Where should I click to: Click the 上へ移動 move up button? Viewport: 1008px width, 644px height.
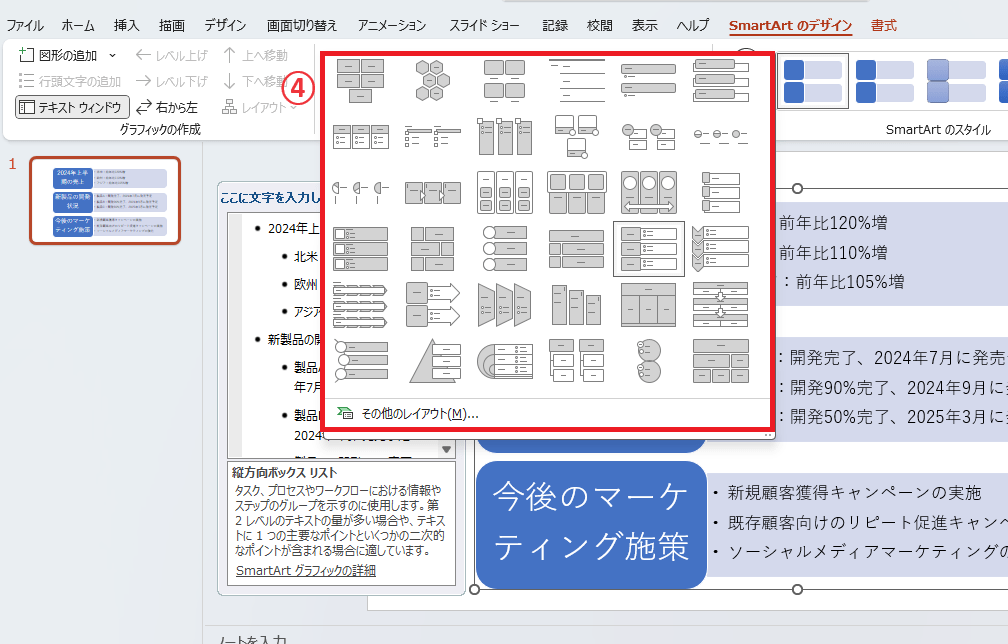coord(255,56)
